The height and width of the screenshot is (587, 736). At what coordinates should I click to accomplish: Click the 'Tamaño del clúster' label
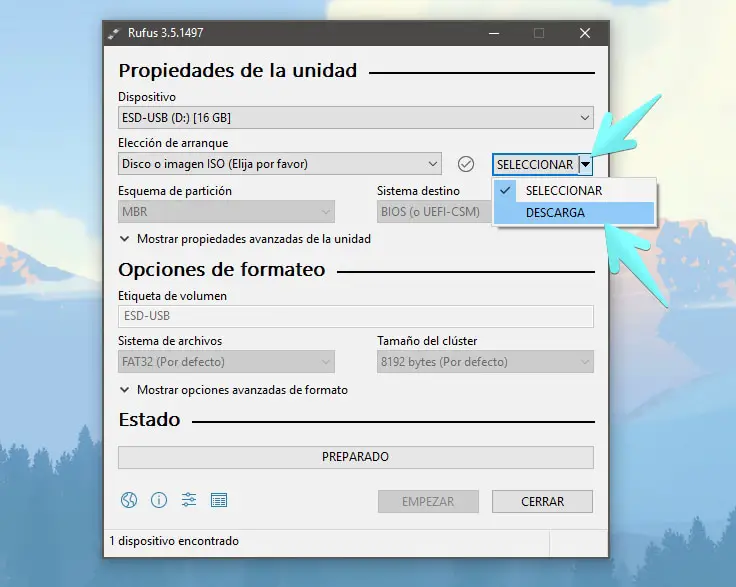(x=427, y=341)
